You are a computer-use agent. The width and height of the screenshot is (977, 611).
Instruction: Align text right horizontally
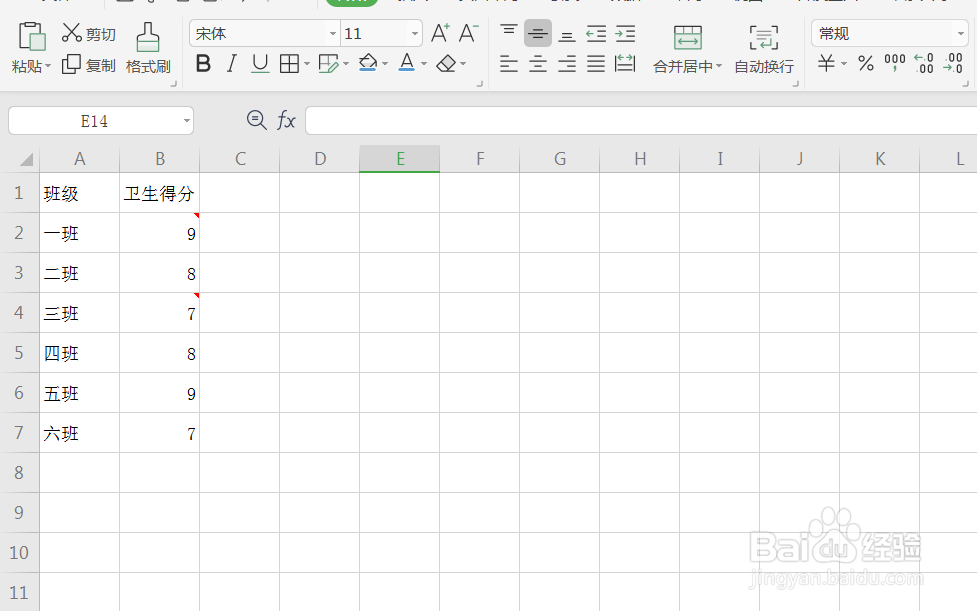566,64
